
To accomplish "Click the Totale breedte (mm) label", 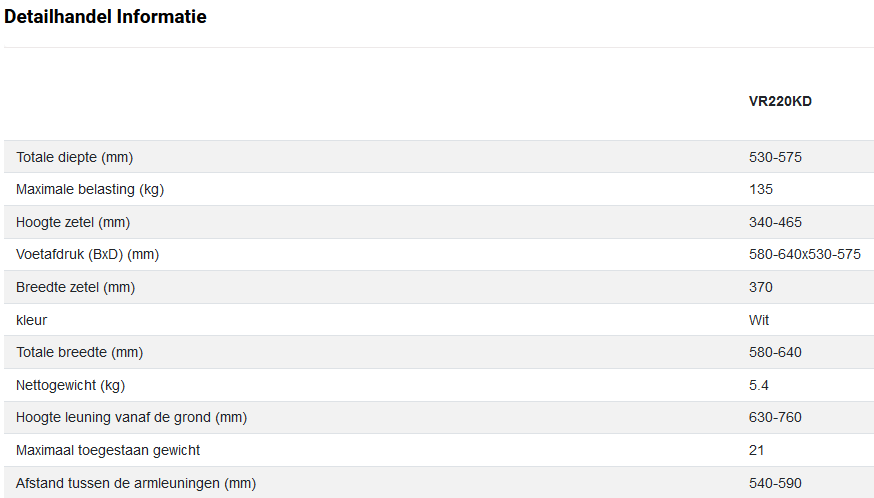I will pyautogui.click(x=80, y=352).
